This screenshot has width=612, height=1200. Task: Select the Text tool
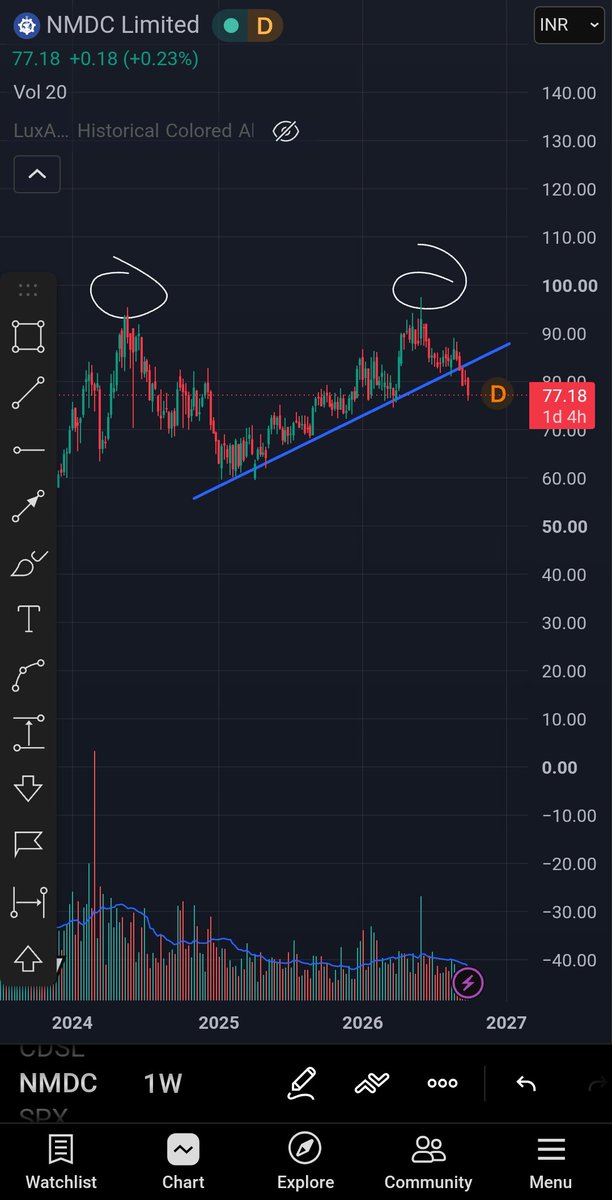(28, 620)
